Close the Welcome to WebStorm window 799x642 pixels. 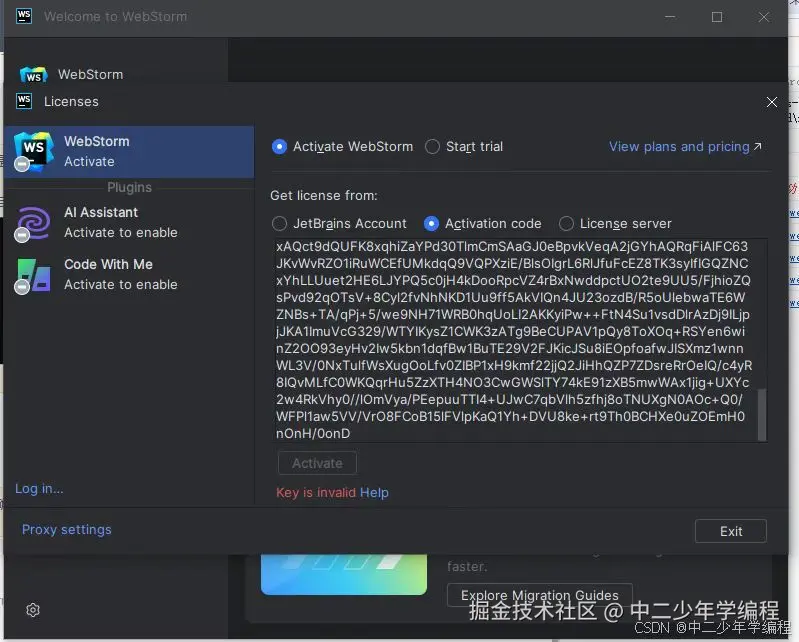pyautogui.click(x=764, y=17)
